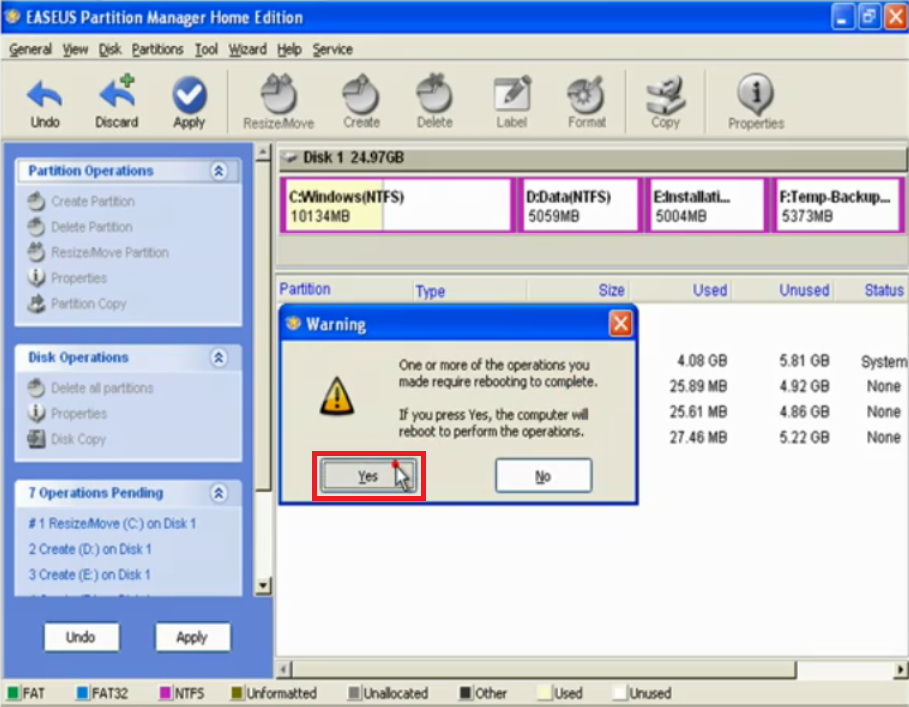Collapse the Disk Operations panel

219,358
